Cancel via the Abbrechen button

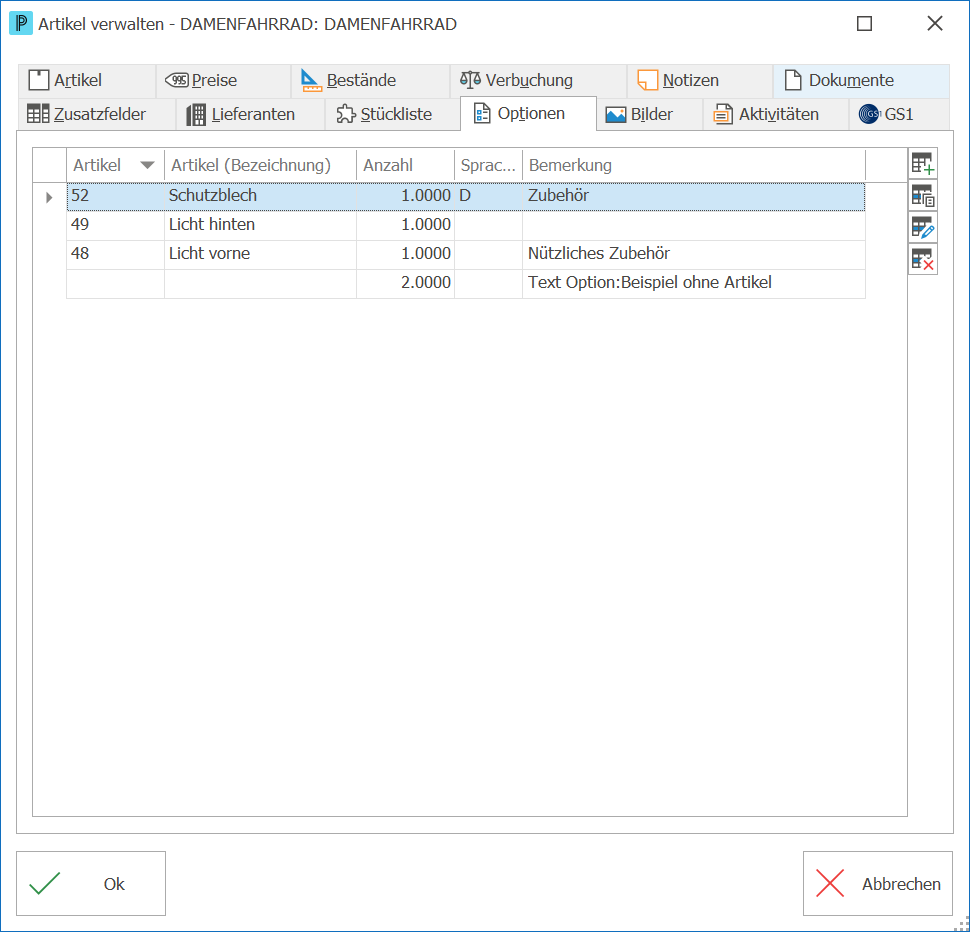coord(877,883)
